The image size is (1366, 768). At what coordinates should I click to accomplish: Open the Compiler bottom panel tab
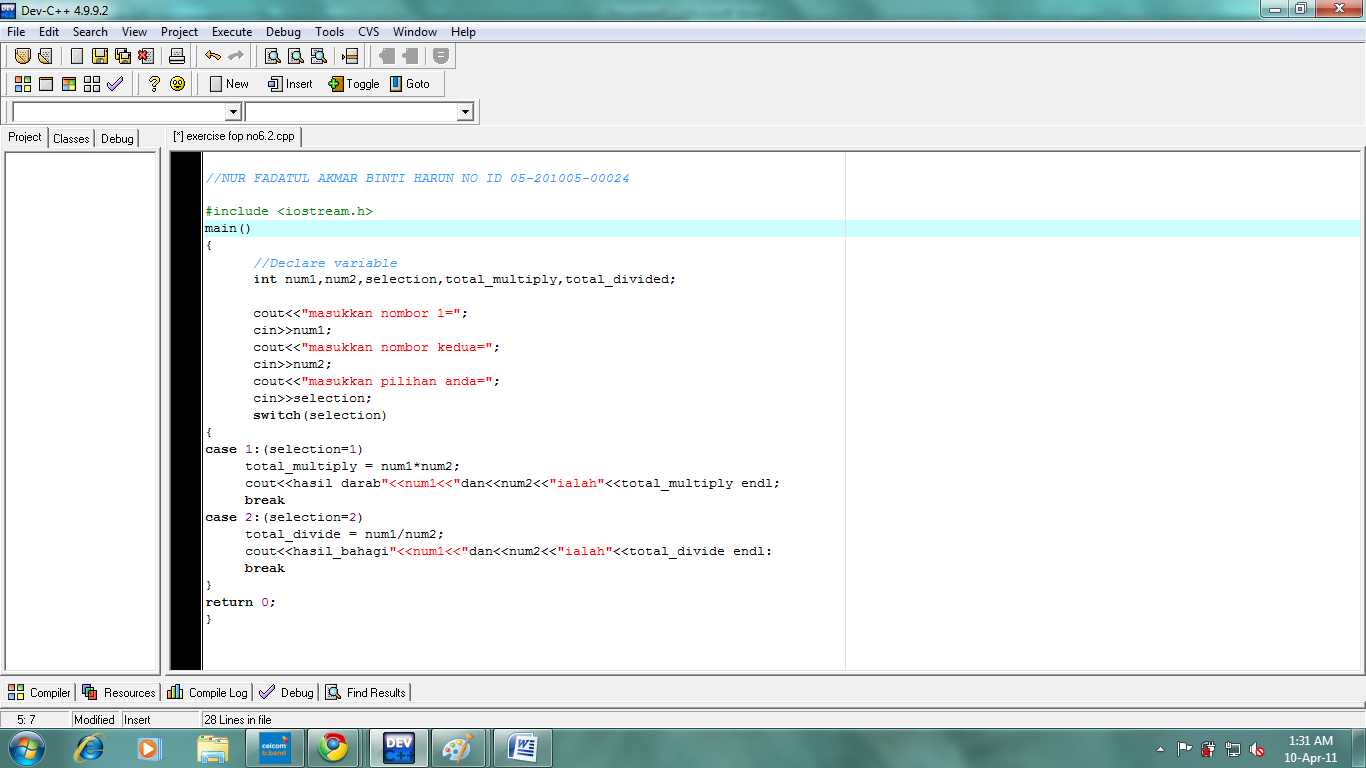40,692
